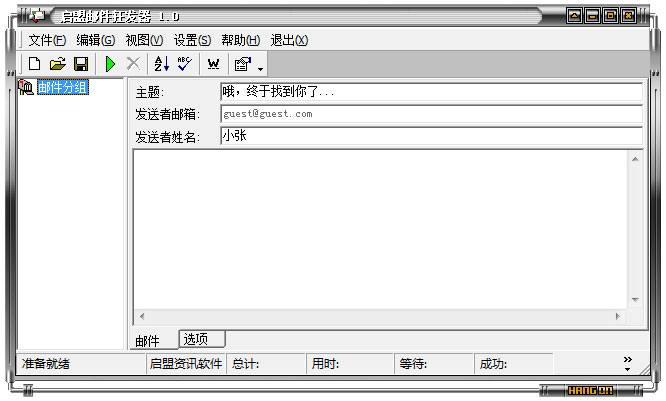Viewport: 666px width, 401px height.
Task: Click the underlined W toolbar icon
Action: [x=213, y=64]
